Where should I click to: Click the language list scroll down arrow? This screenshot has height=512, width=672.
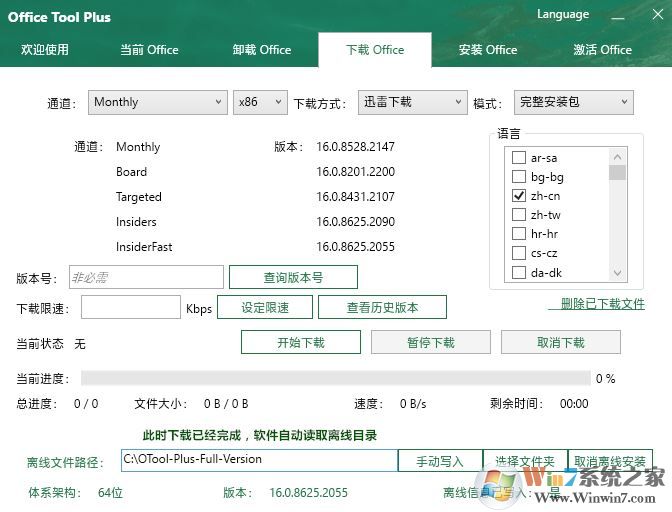pos(618,272)
